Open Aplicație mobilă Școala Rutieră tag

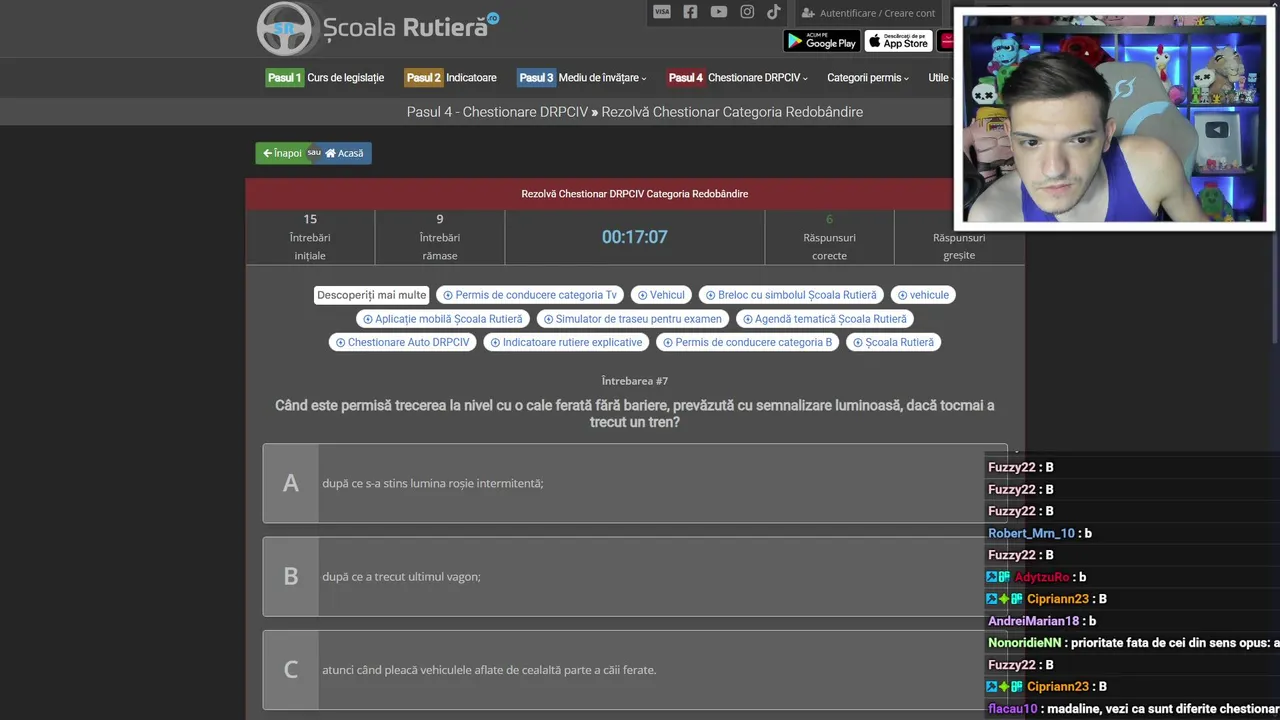coord(443,319)
